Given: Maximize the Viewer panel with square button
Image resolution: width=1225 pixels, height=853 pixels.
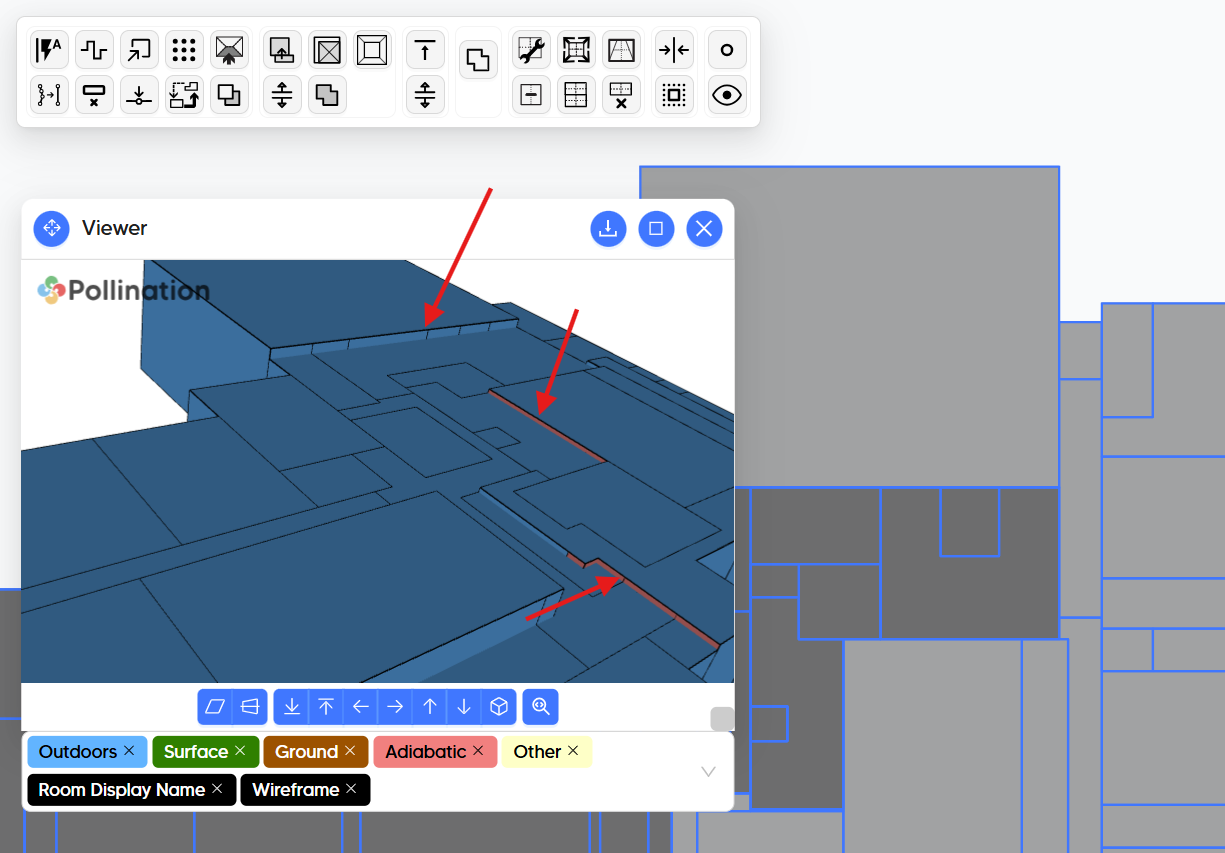Looking at the screenshot, I should 656,228.
